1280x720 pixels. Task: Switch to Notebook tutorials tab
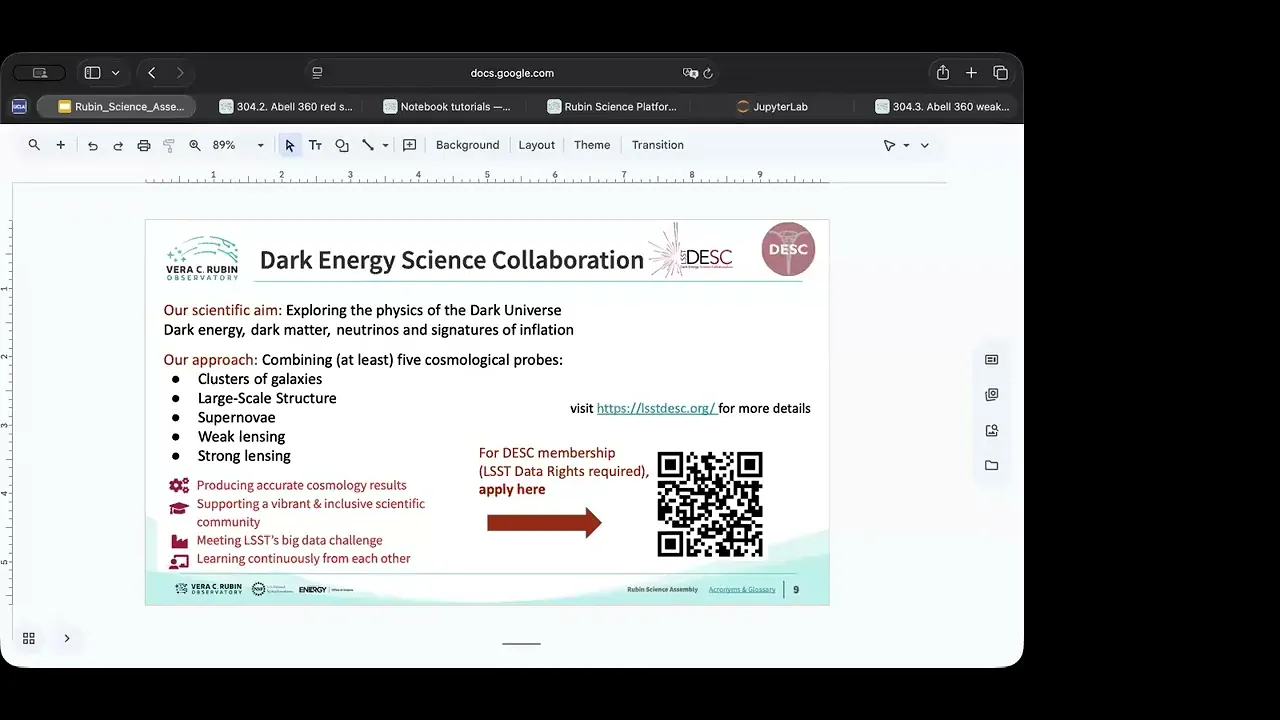[447, 106]
